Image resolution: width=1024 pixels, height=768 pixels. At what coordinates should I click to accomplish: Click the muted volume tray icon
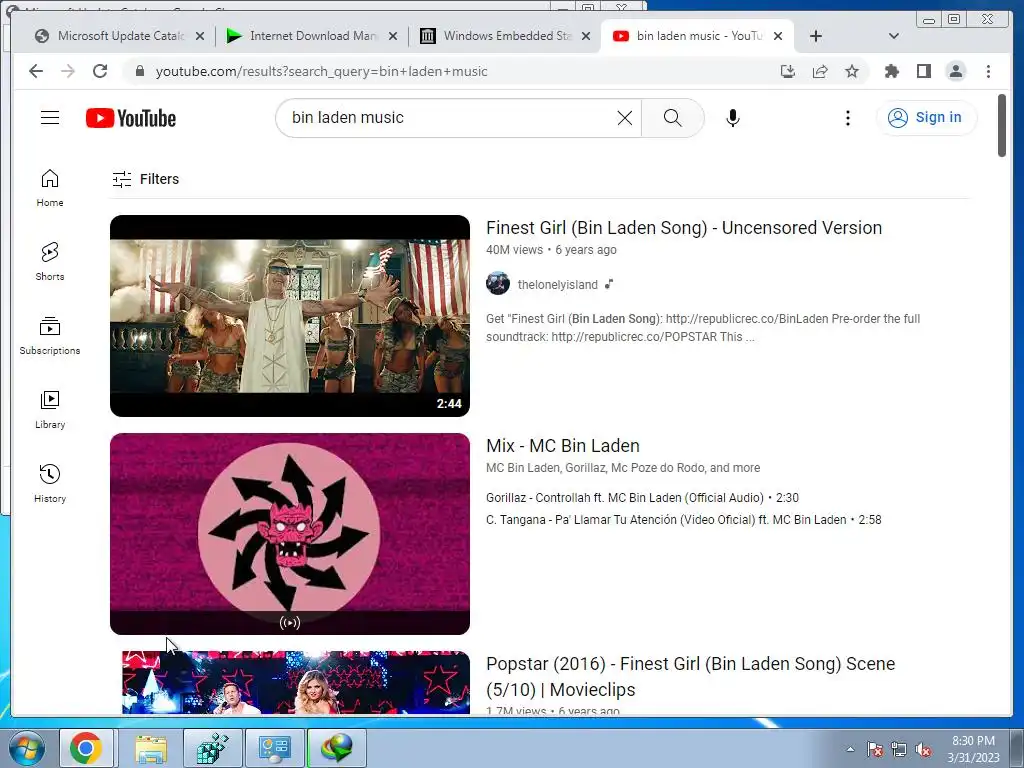tap(923, 749)
